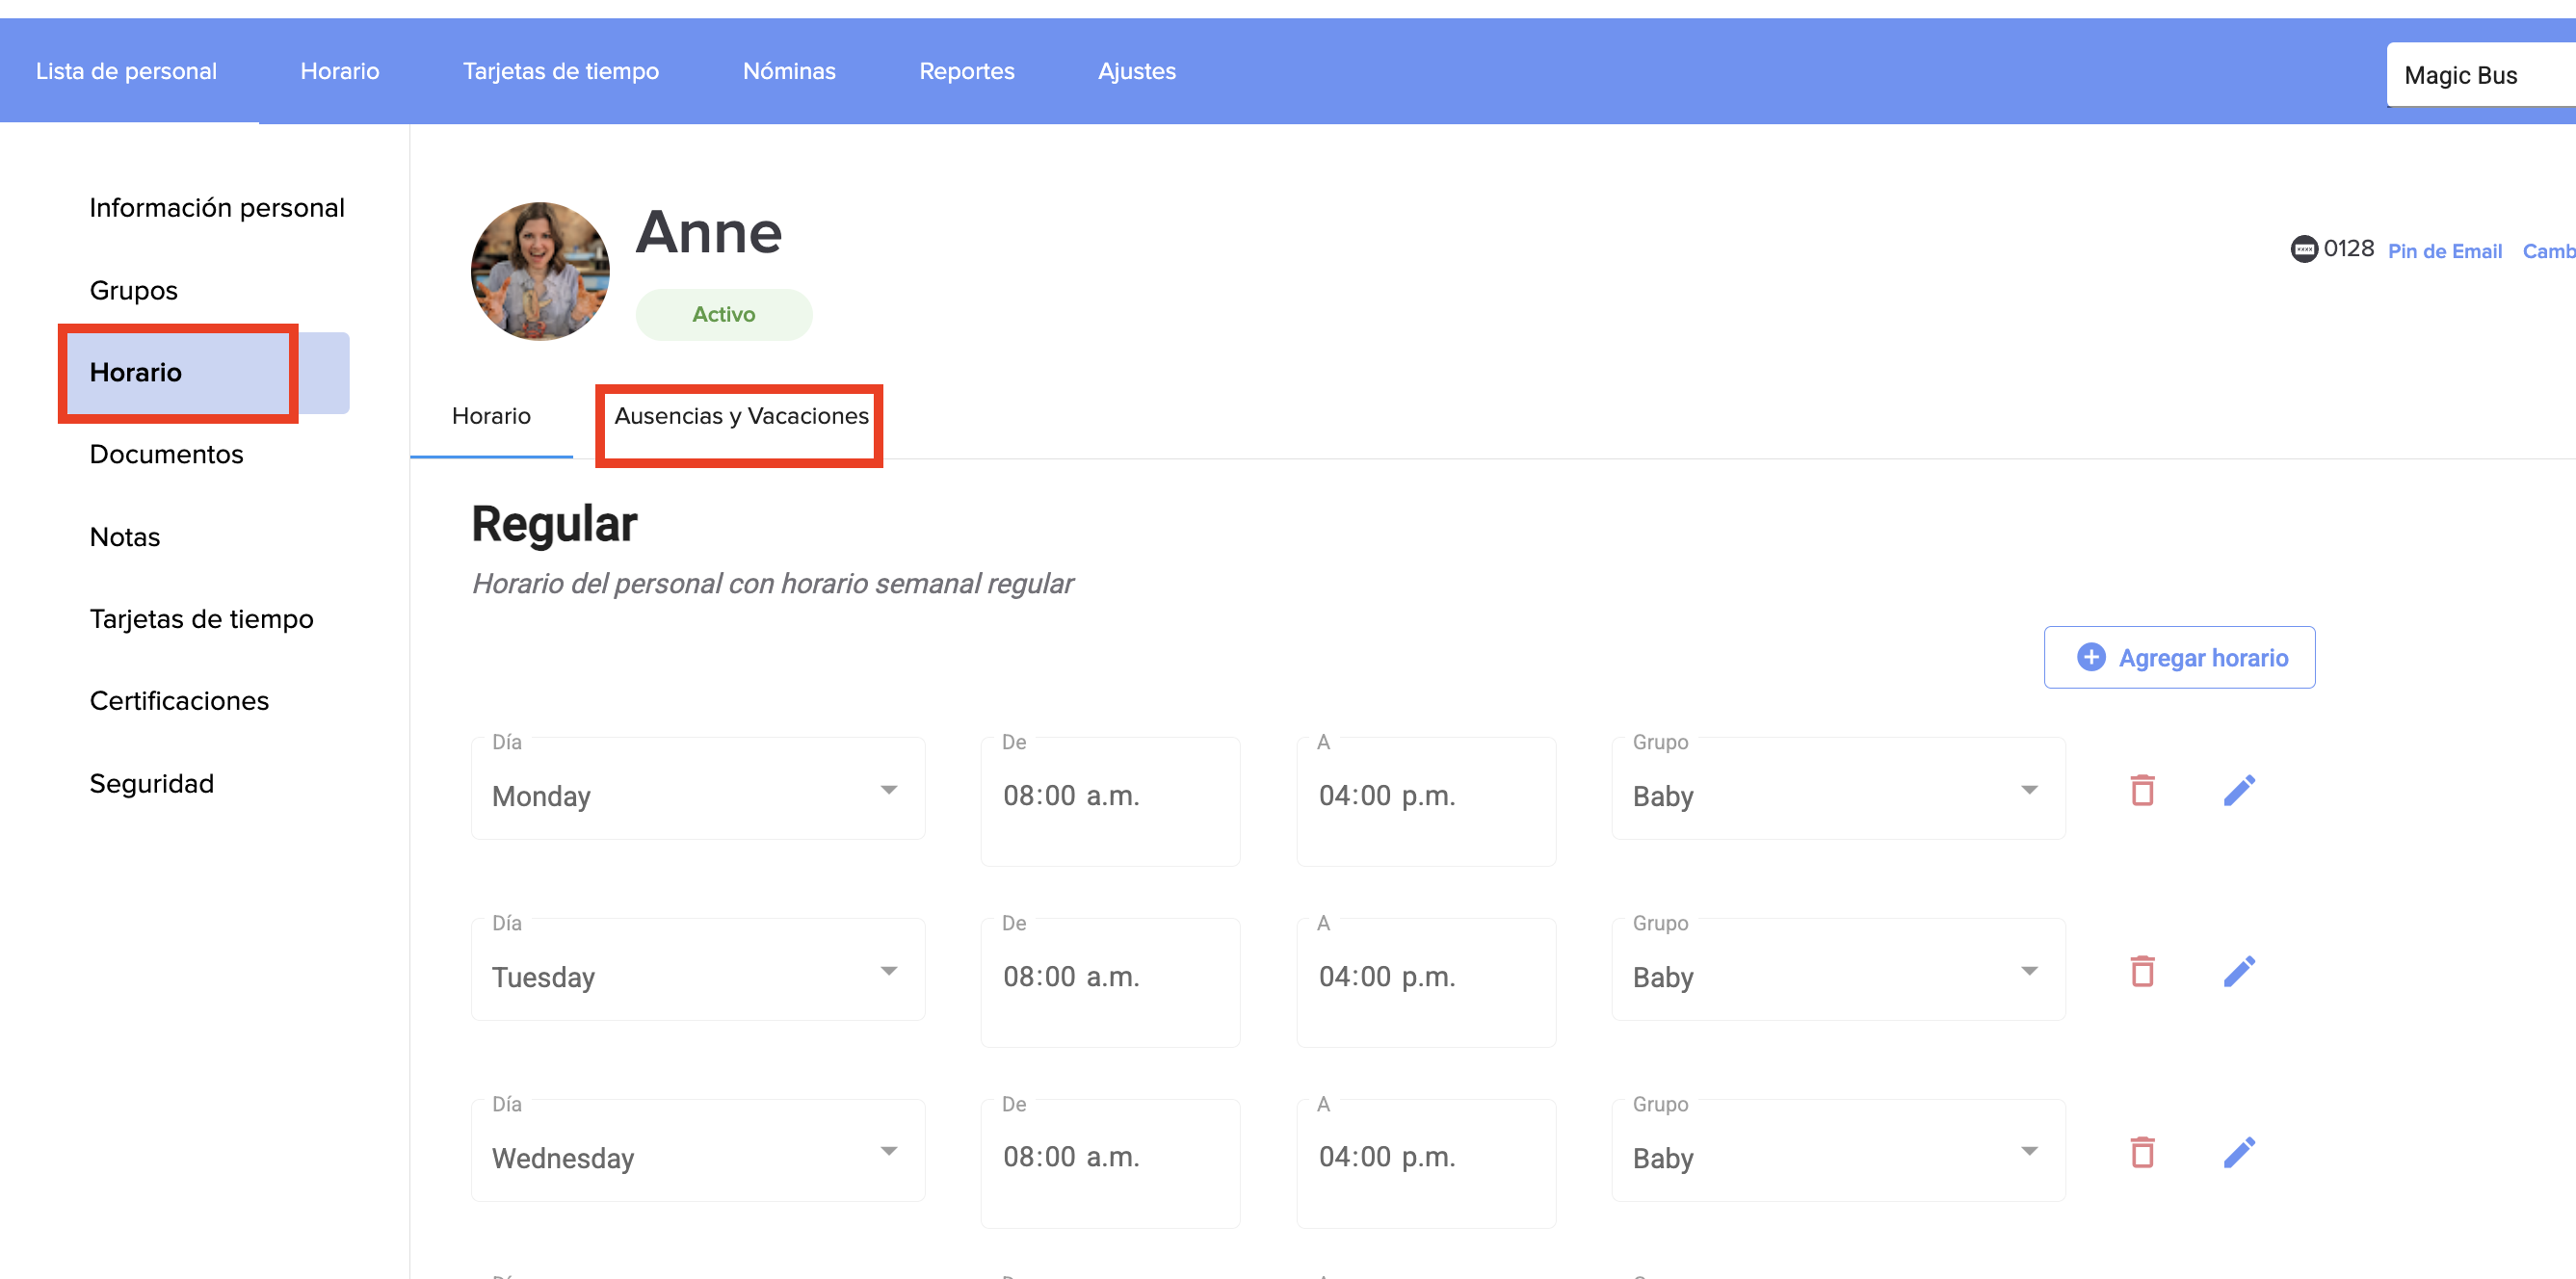Select Documentos in the left sidebar

tap(166, 454)
